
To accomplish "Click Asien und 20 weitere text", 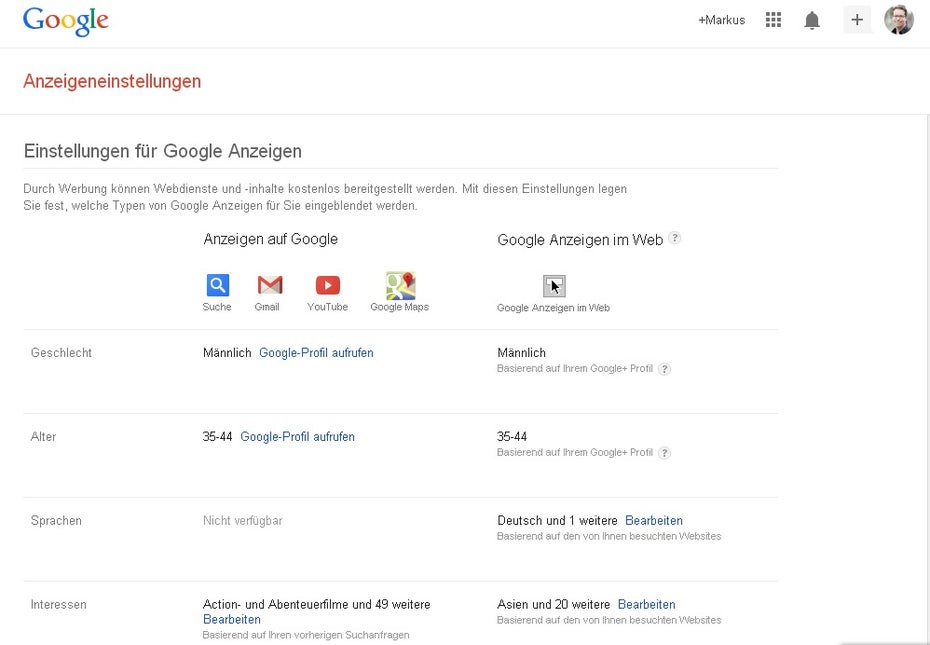I will pos(553,605).
